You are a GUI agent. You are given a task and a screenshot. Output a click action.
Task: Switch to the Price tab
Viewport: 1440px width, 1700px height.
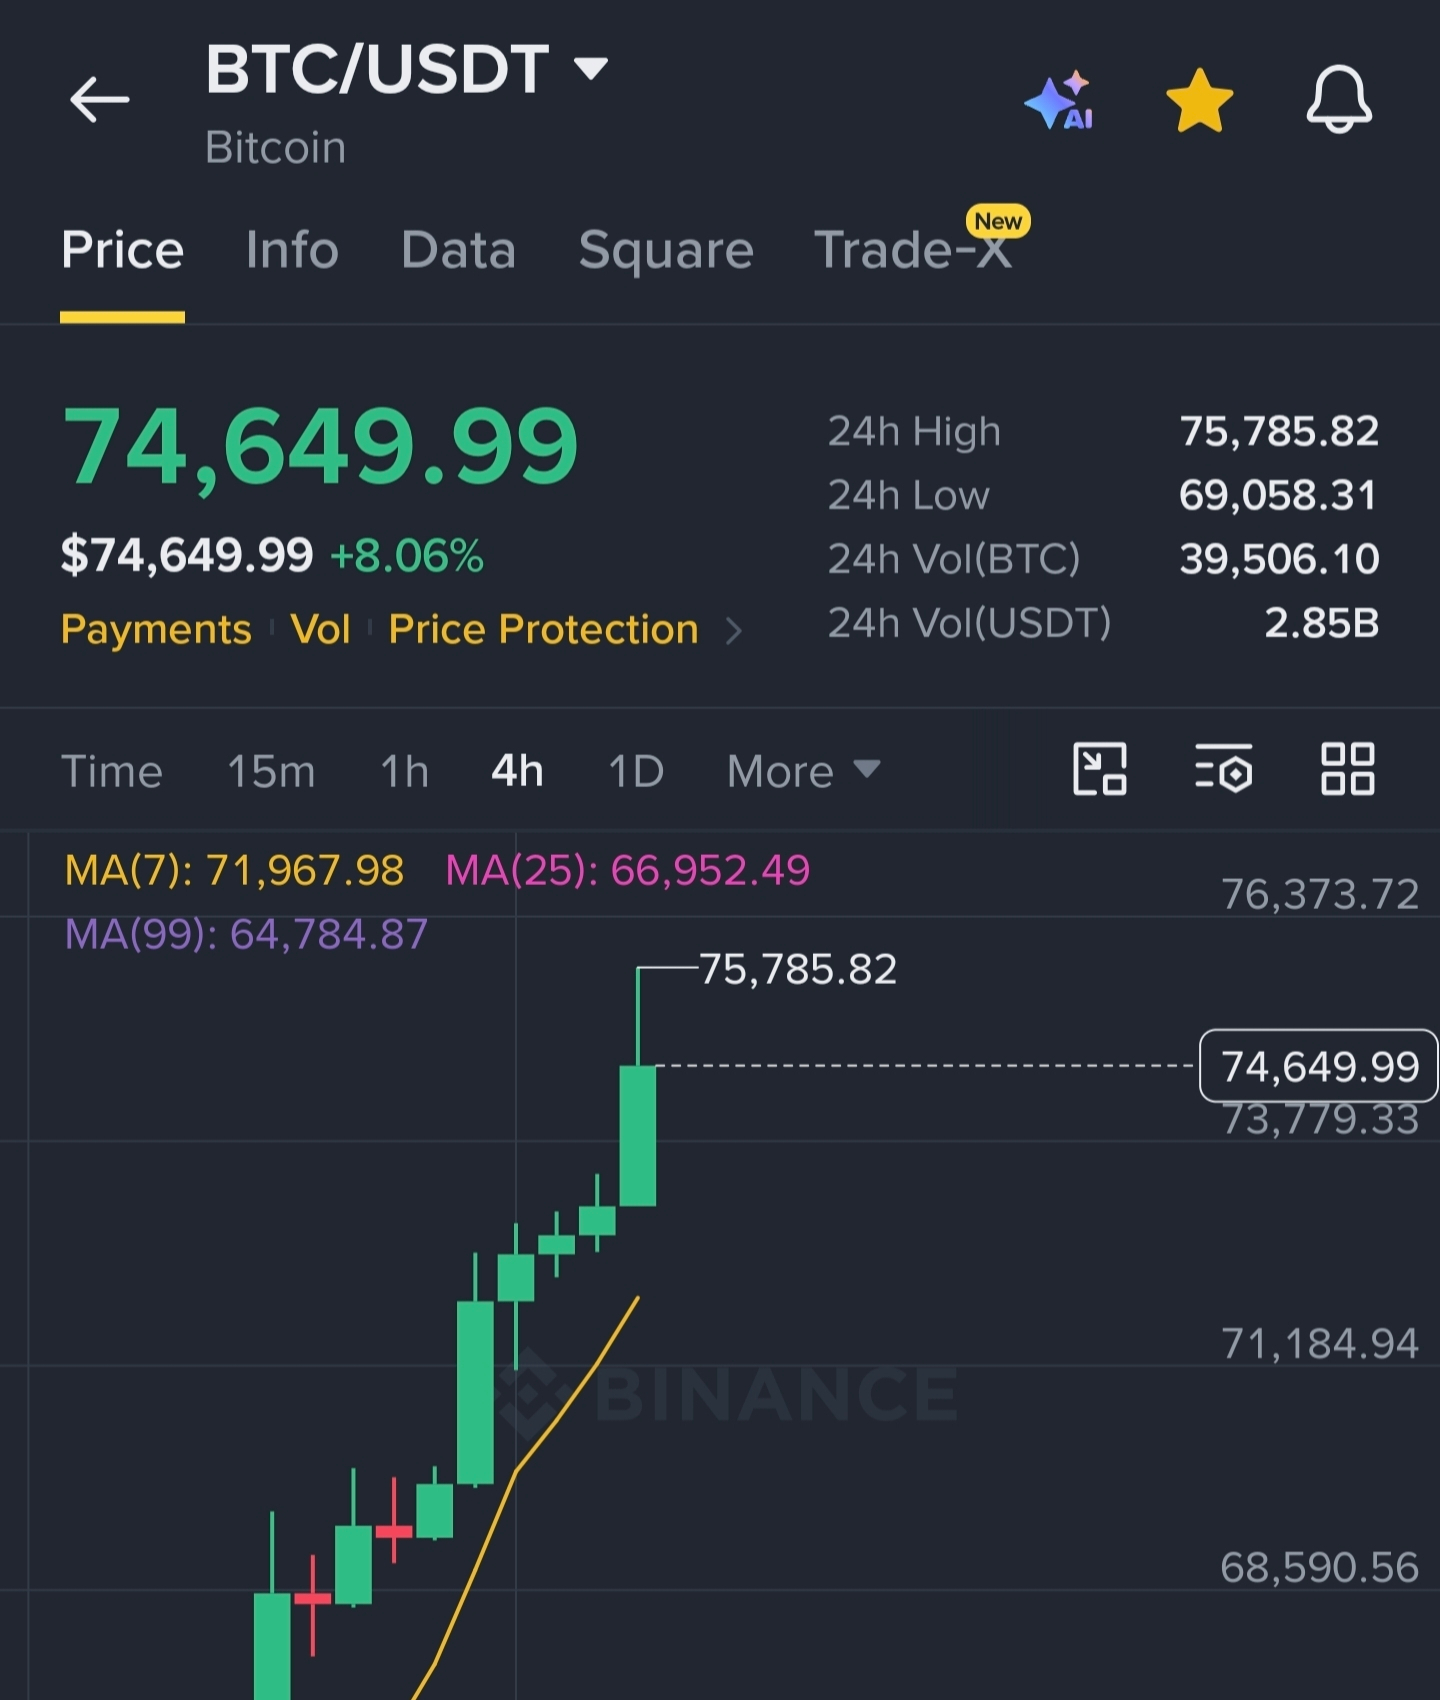click(x=122, y=249)
